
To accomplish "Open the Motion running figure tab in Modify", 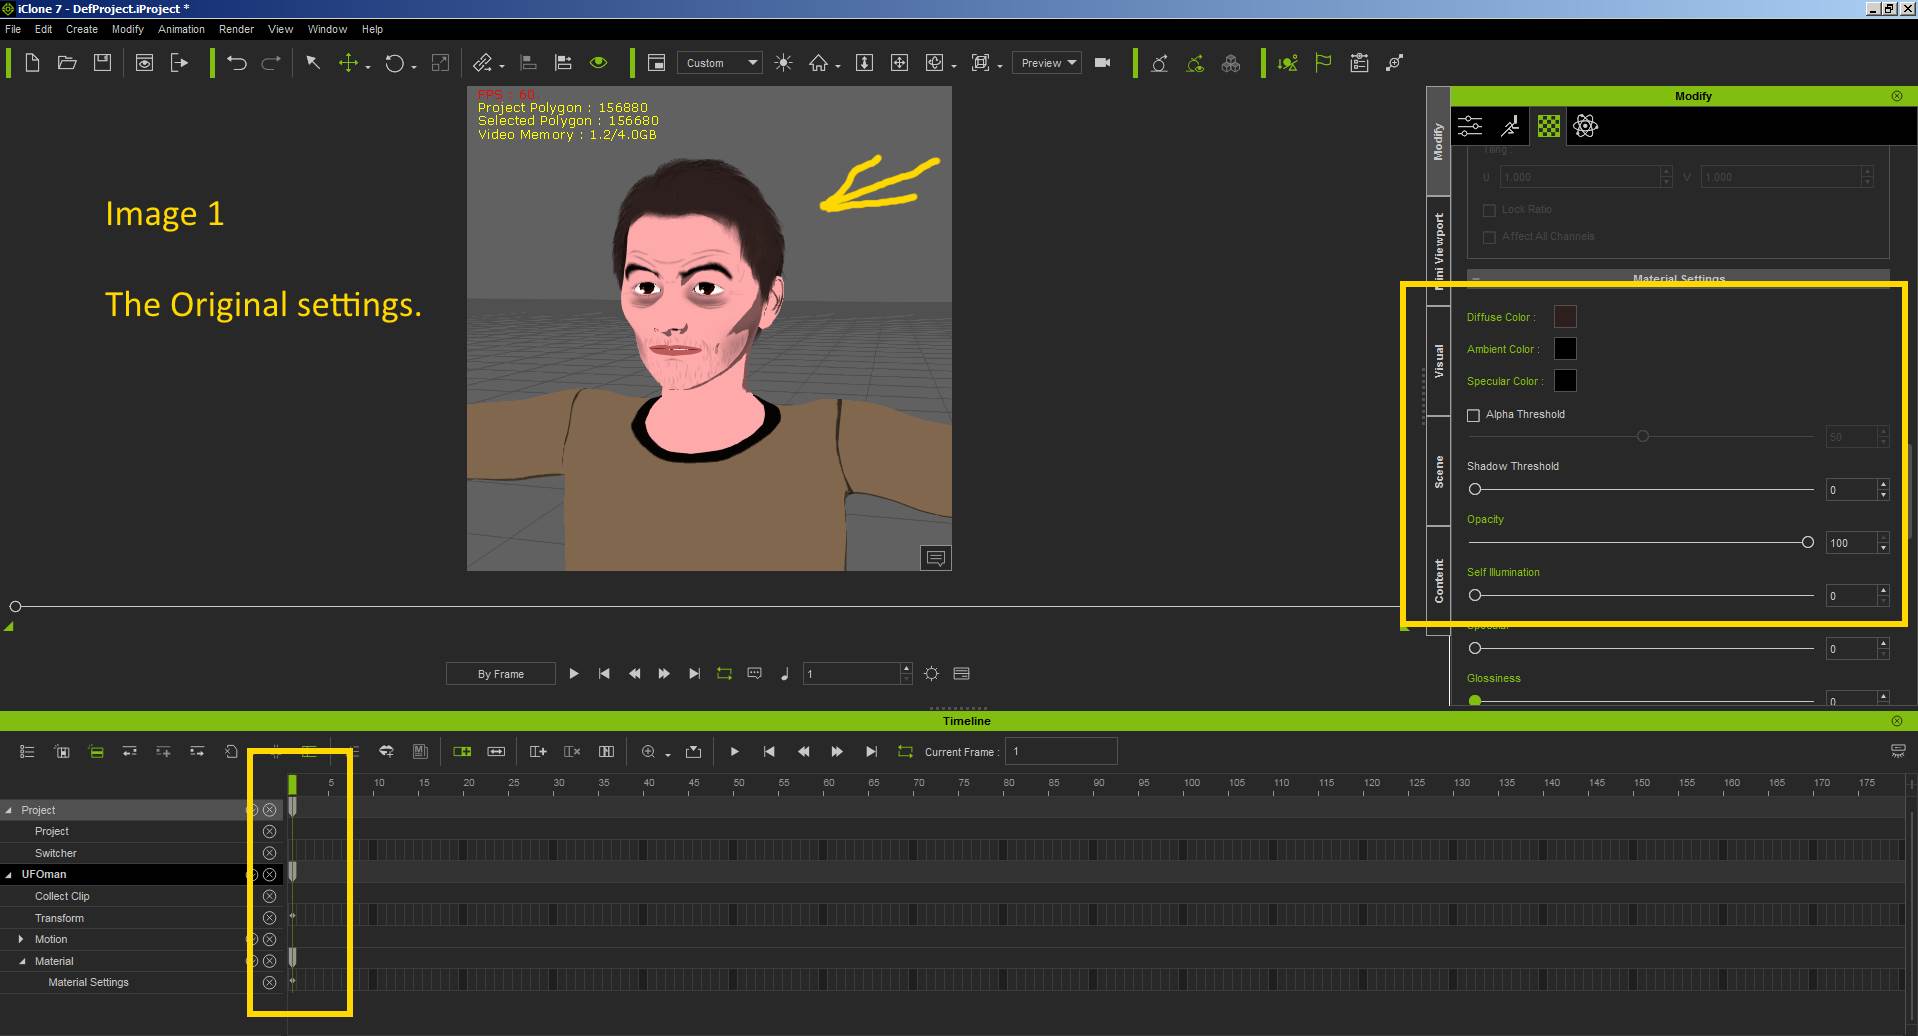I will click(1510, 126).
